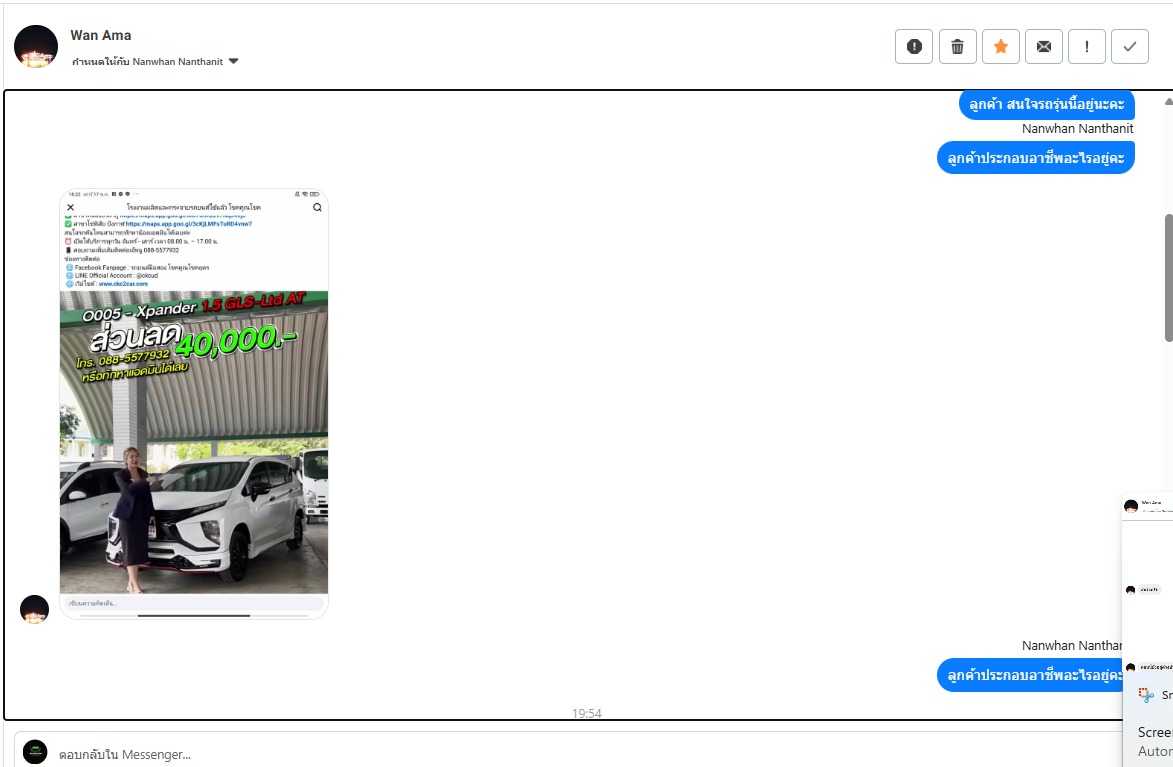Click scroll-up arrow of chat pane

pyautogui.click(x=1169, y=102)
